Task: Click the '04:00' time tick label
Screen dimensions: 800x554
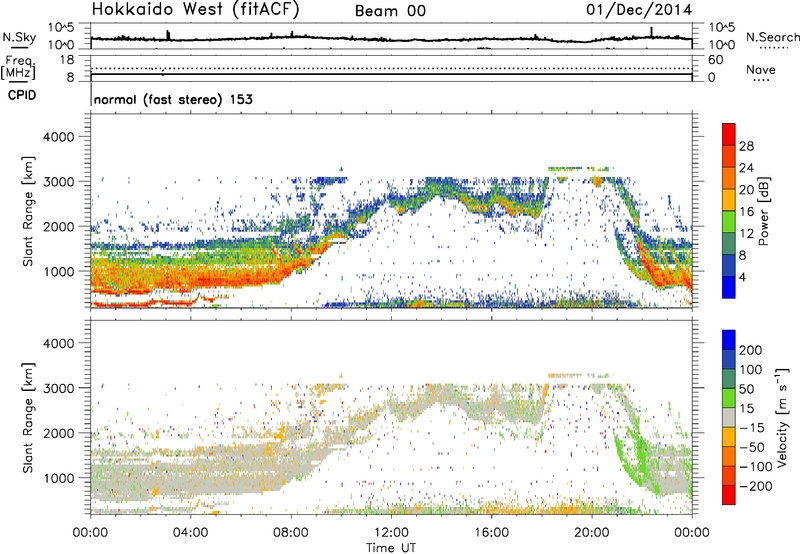Action: 191,533
